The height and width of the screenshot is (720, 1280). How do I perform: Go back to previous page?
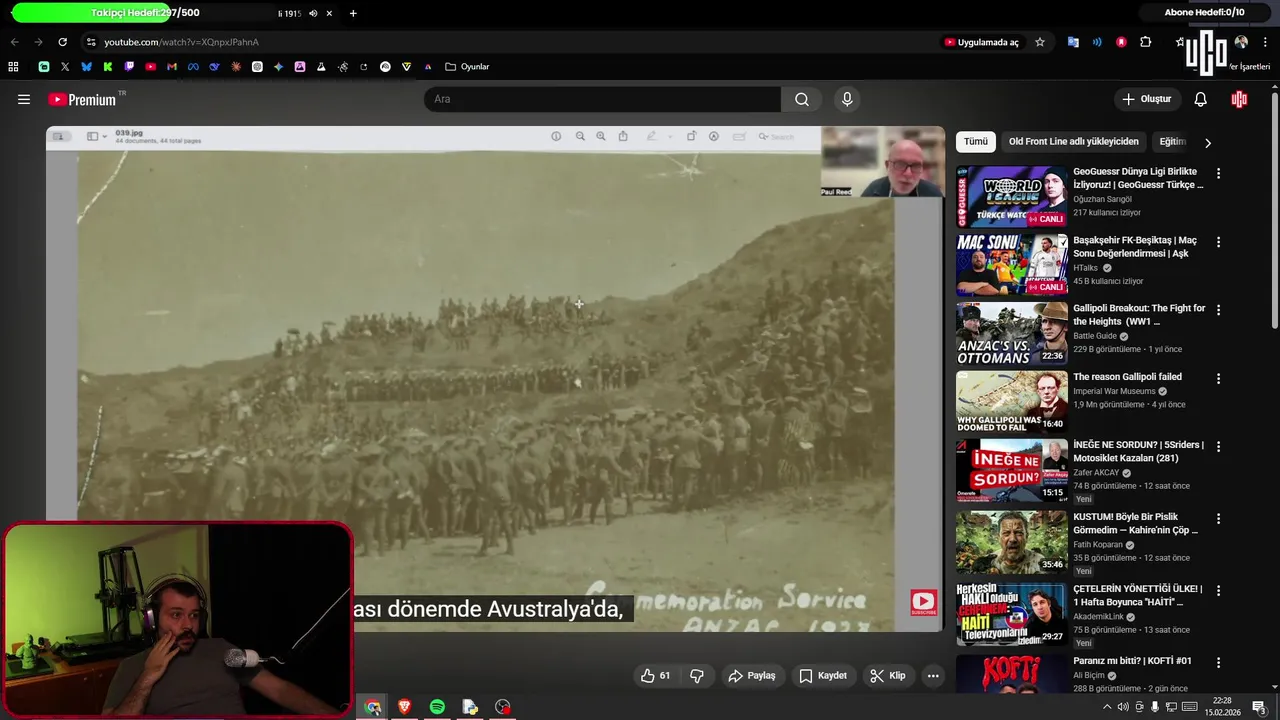pos(14,42)
